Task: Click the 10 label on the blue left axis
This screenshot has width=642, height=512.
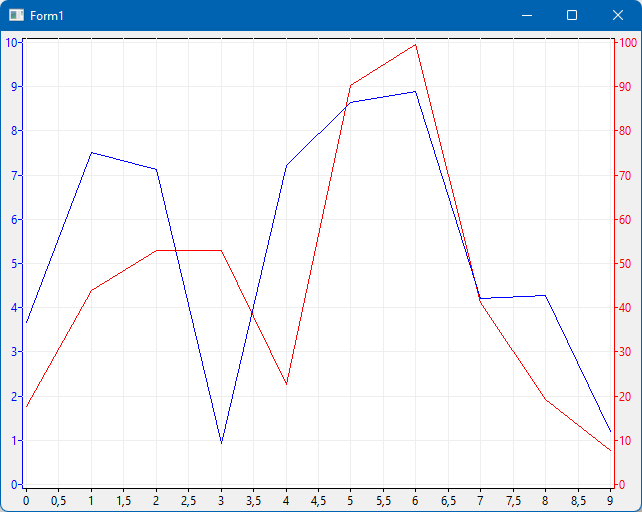Action: click(x=11, y=43)
